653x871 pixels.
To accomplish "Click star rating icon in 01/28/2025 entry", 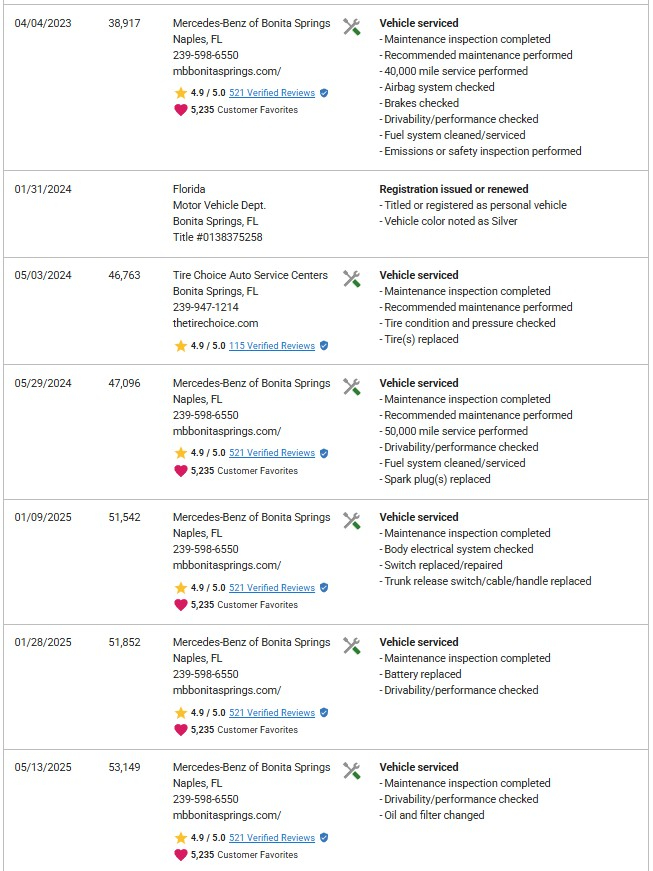I will pos(181,713).
